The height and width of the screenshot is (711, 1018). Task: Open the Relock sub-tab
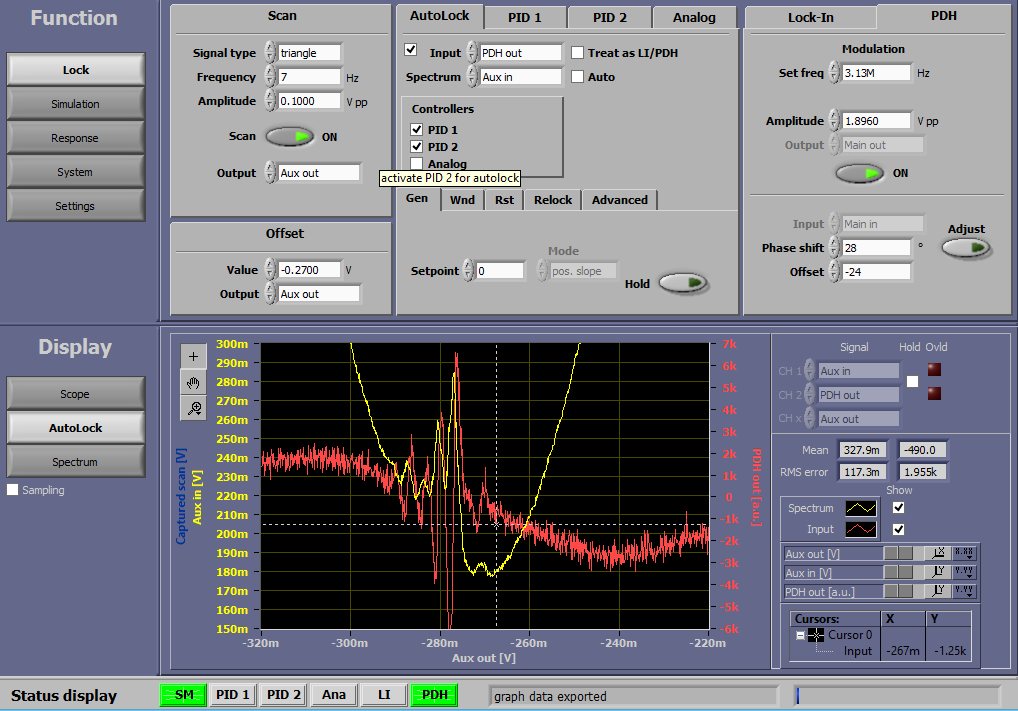pos(553,200)
